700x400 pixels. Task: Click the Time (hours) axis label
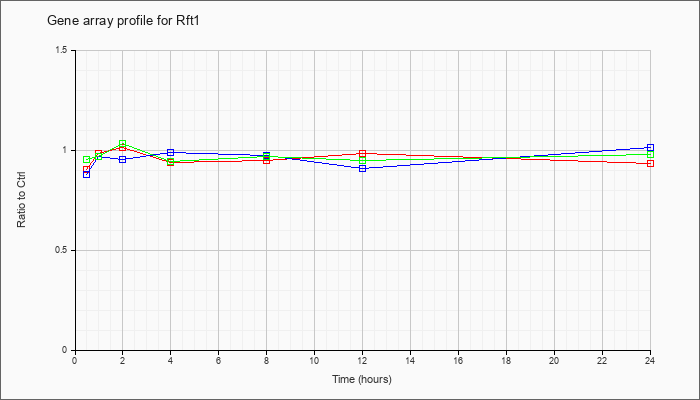(362, 379)
